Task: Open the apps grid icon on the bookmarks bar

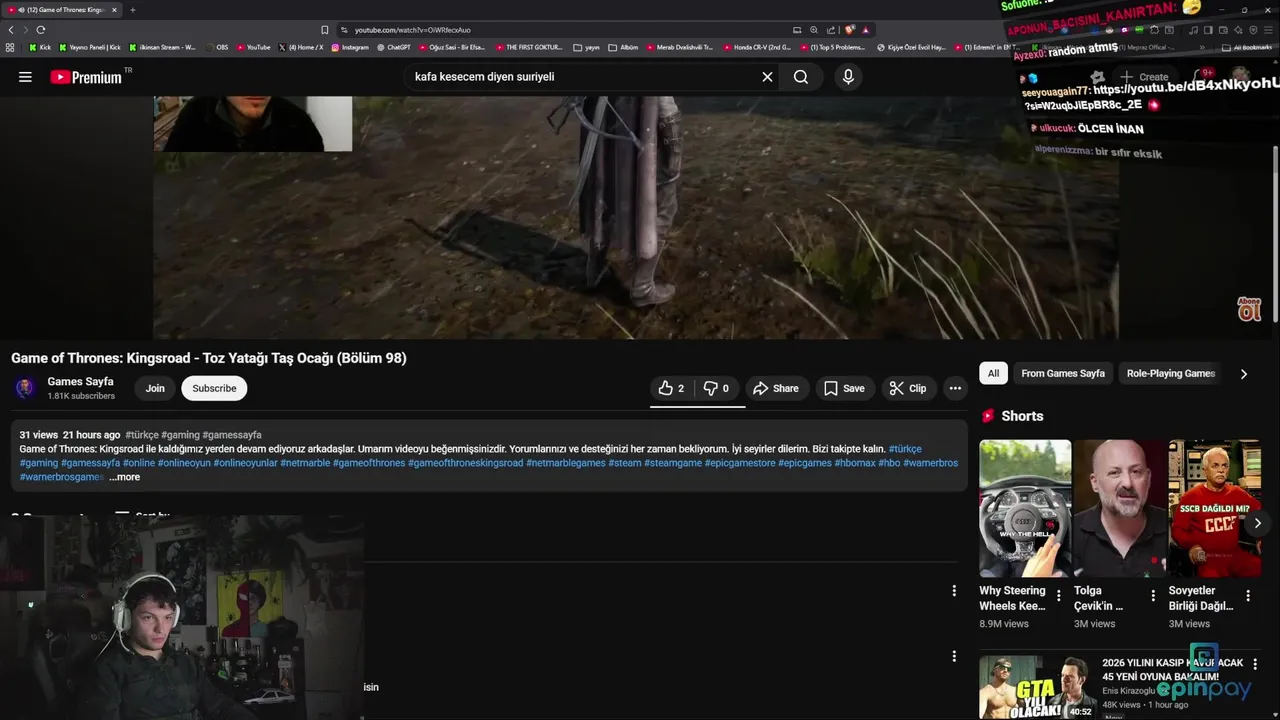Action: click(x=10, y=47)
